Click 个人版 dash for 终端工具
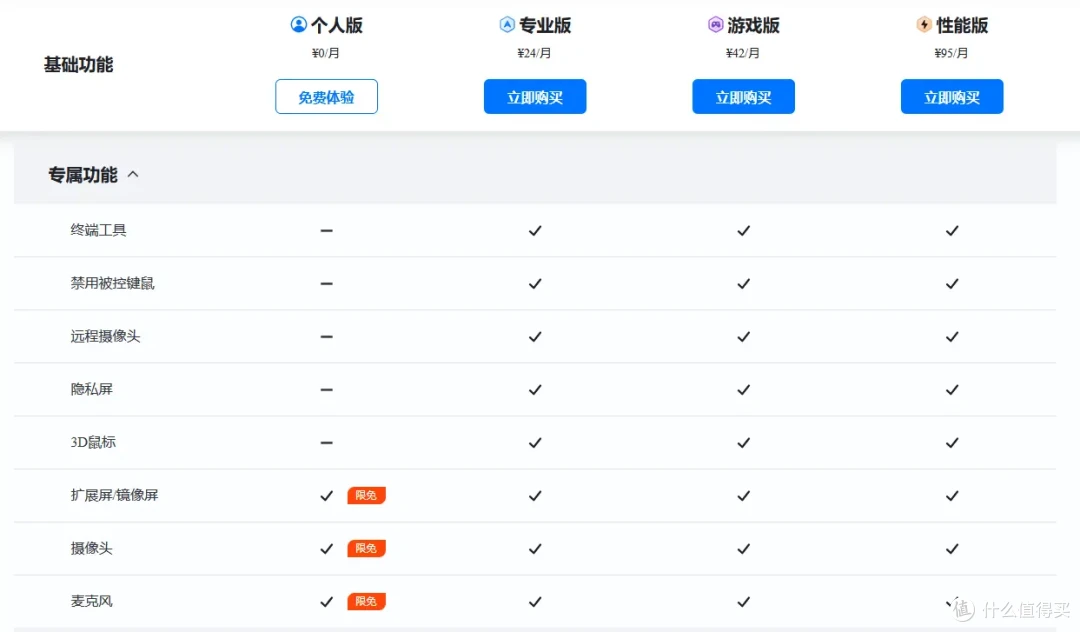The image size is (1080, 632). [326, 231]
